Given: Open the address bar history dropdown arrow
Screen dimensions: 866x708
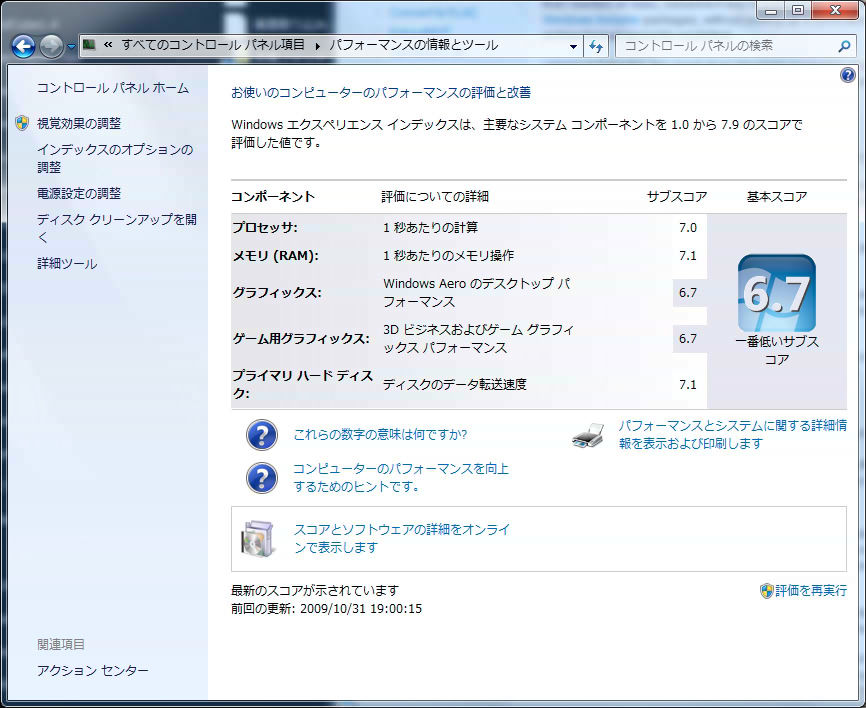Looking at the screenshot, I should [x=573, y=46].
